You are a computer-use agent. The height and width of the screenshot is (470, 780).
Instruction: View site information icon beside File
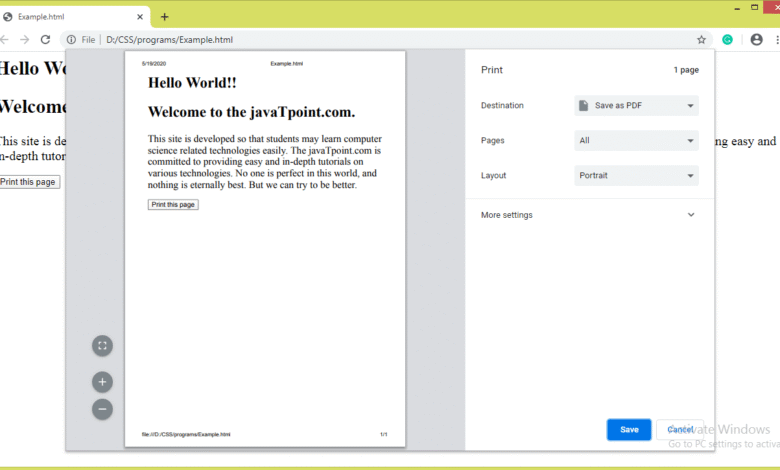tap(71, 40)
